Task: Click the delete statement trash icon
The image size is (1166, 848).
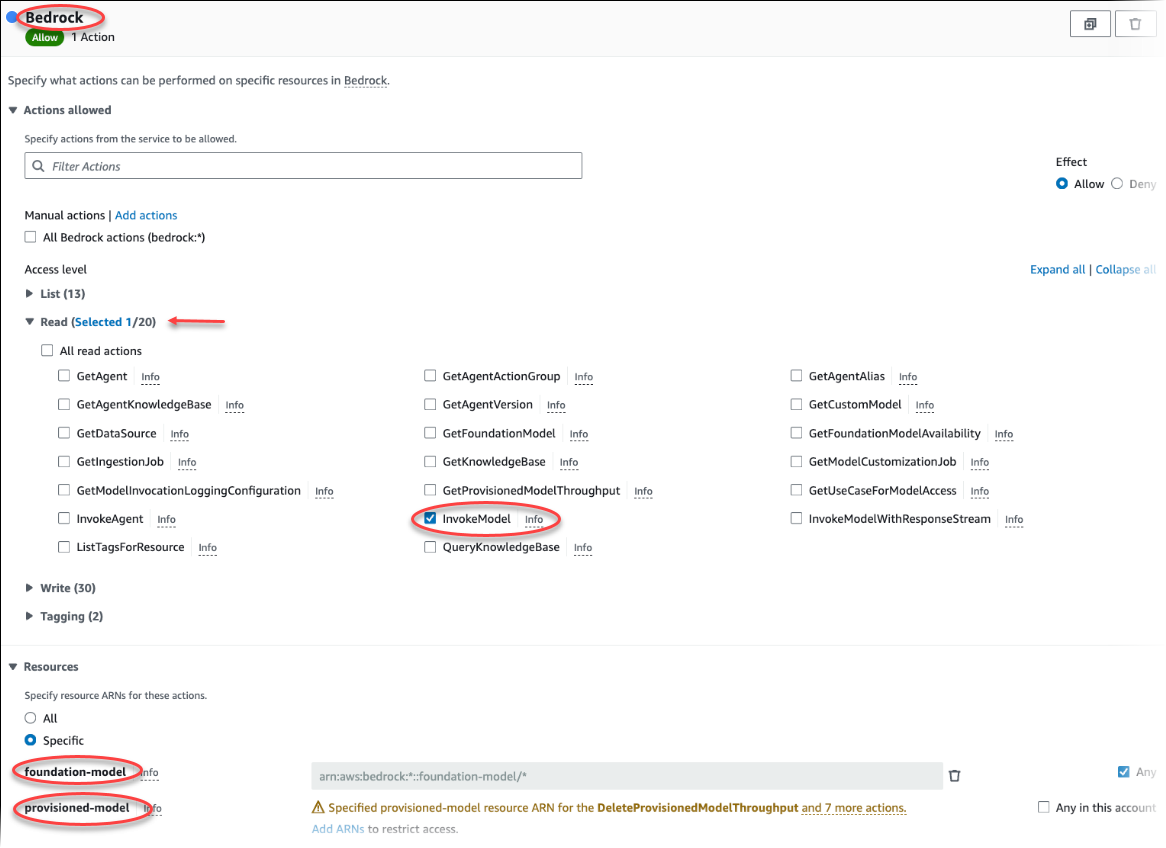Action: point(1135,23)
